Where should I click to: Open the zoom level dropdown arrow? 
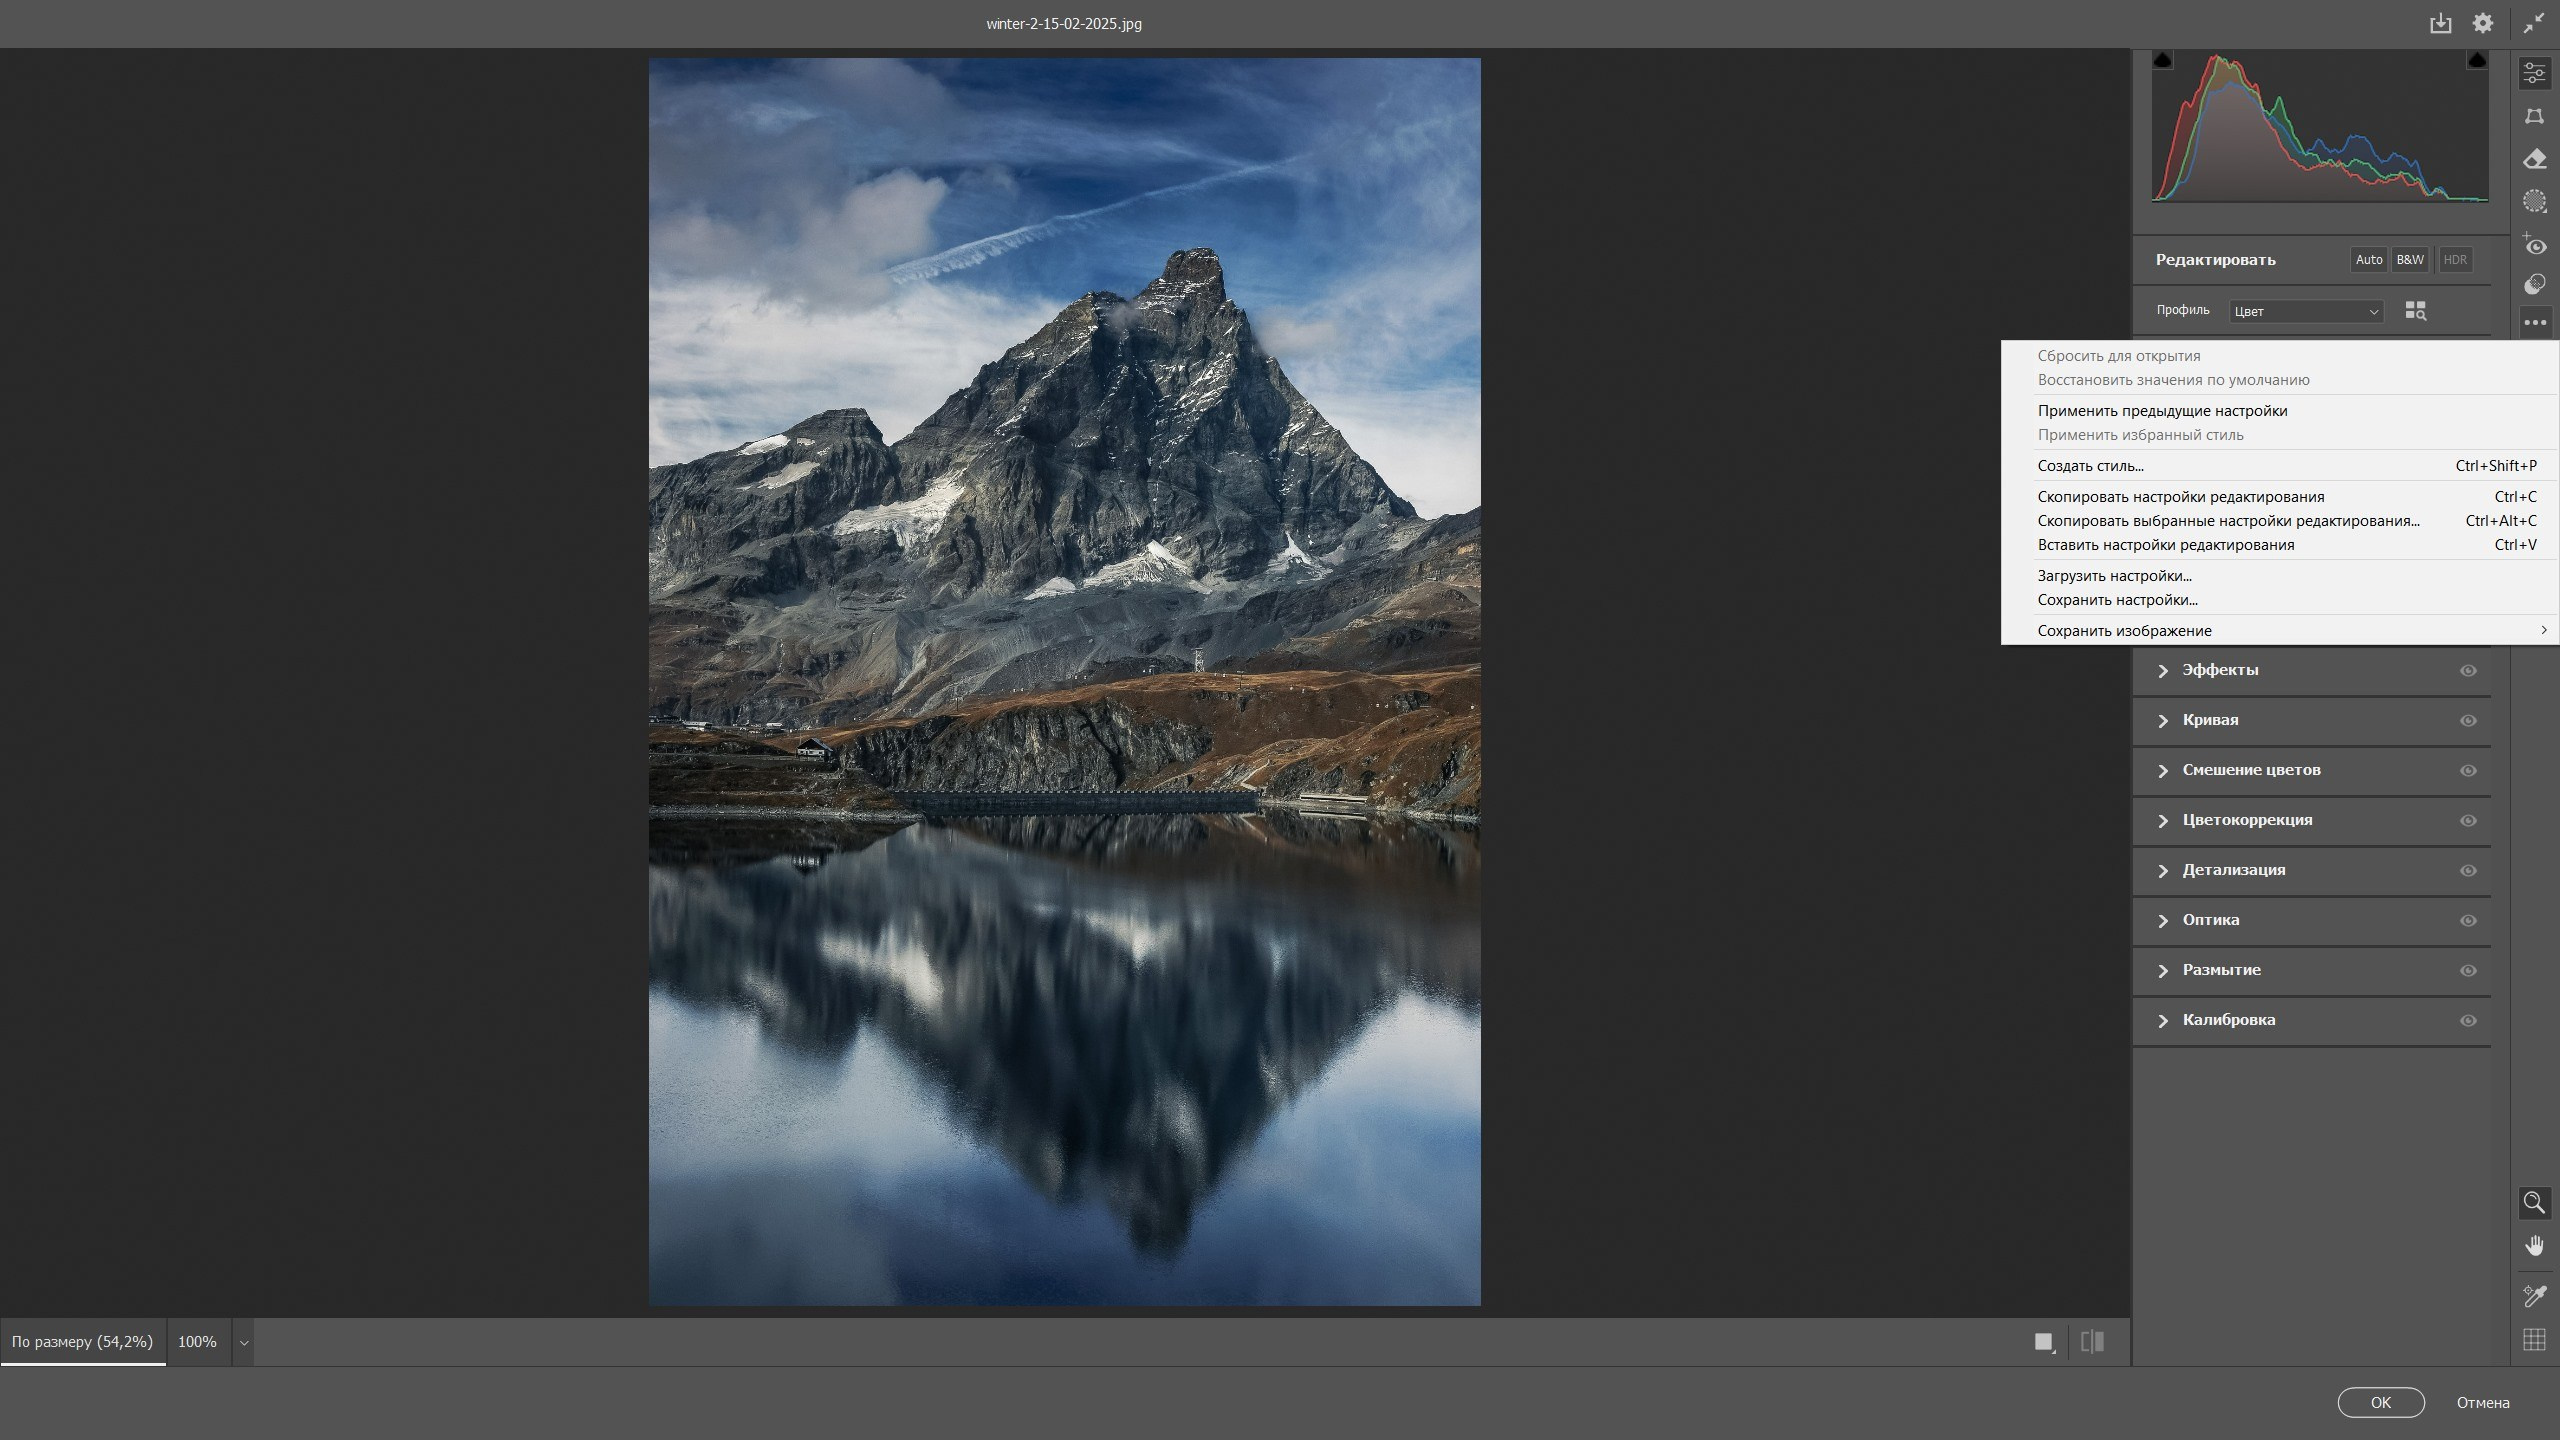pos(243,1343)
